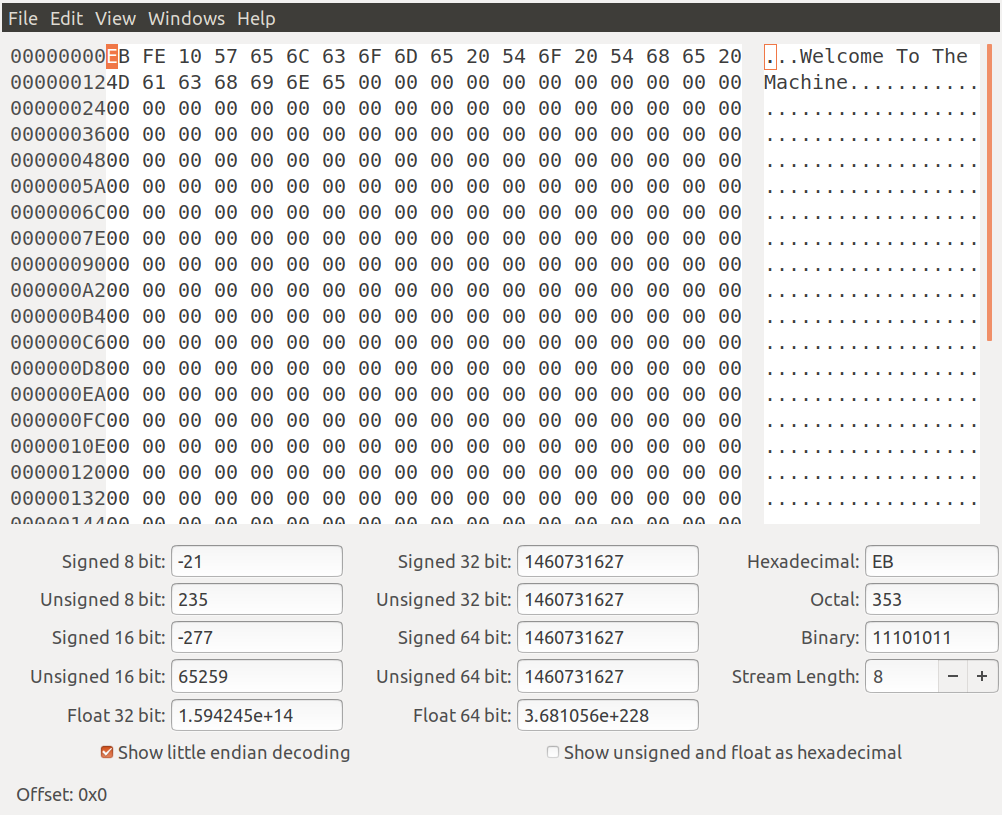Select the Octal value field
The height and width of the screenshot is (815, 1002).
pyautogui.click(x=931, y=600)
